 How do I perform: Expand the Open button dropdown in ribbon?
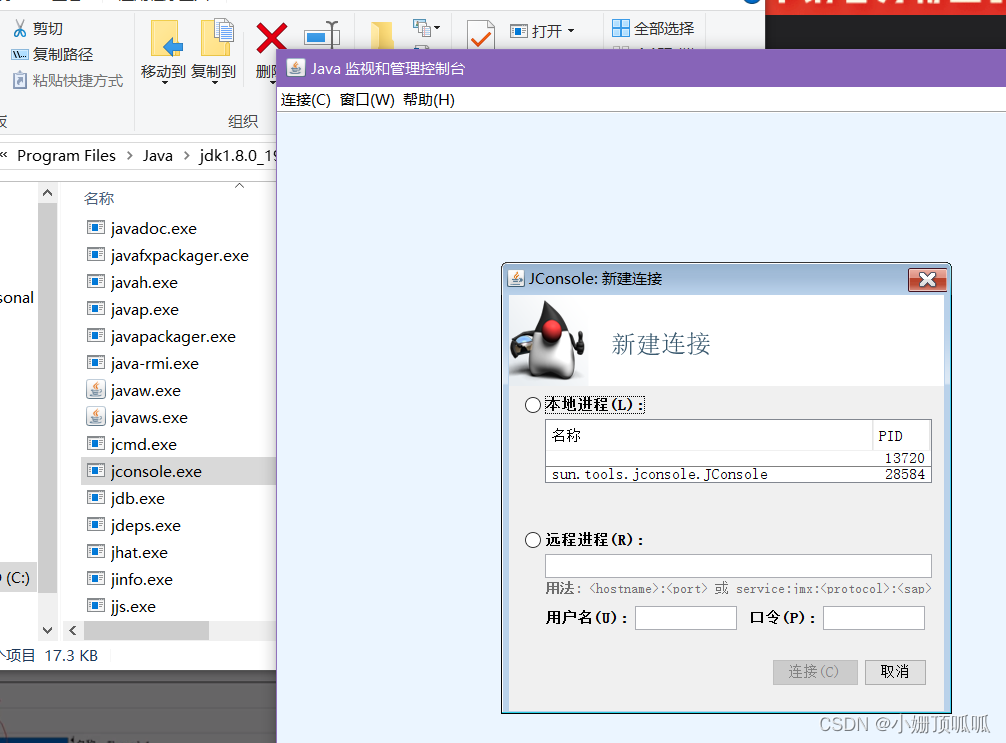coord(571,31)
